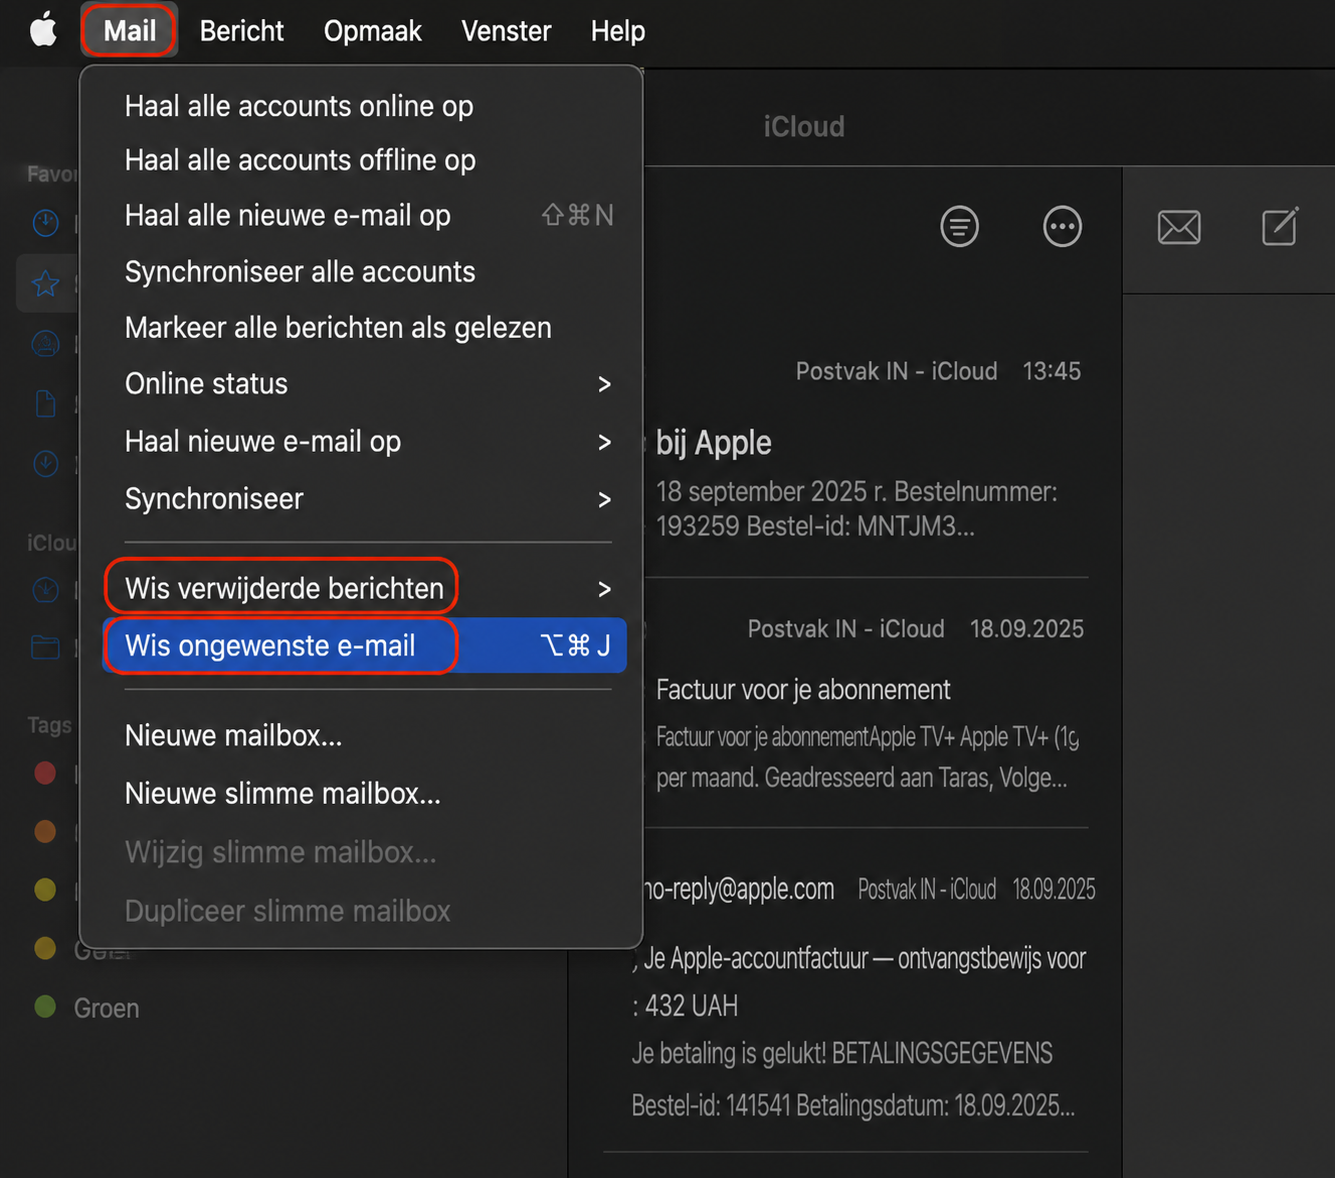This screenshot has width=1335, height=1178.
Task: Open the Apple logo menu
Action: (x=43, y=31)
